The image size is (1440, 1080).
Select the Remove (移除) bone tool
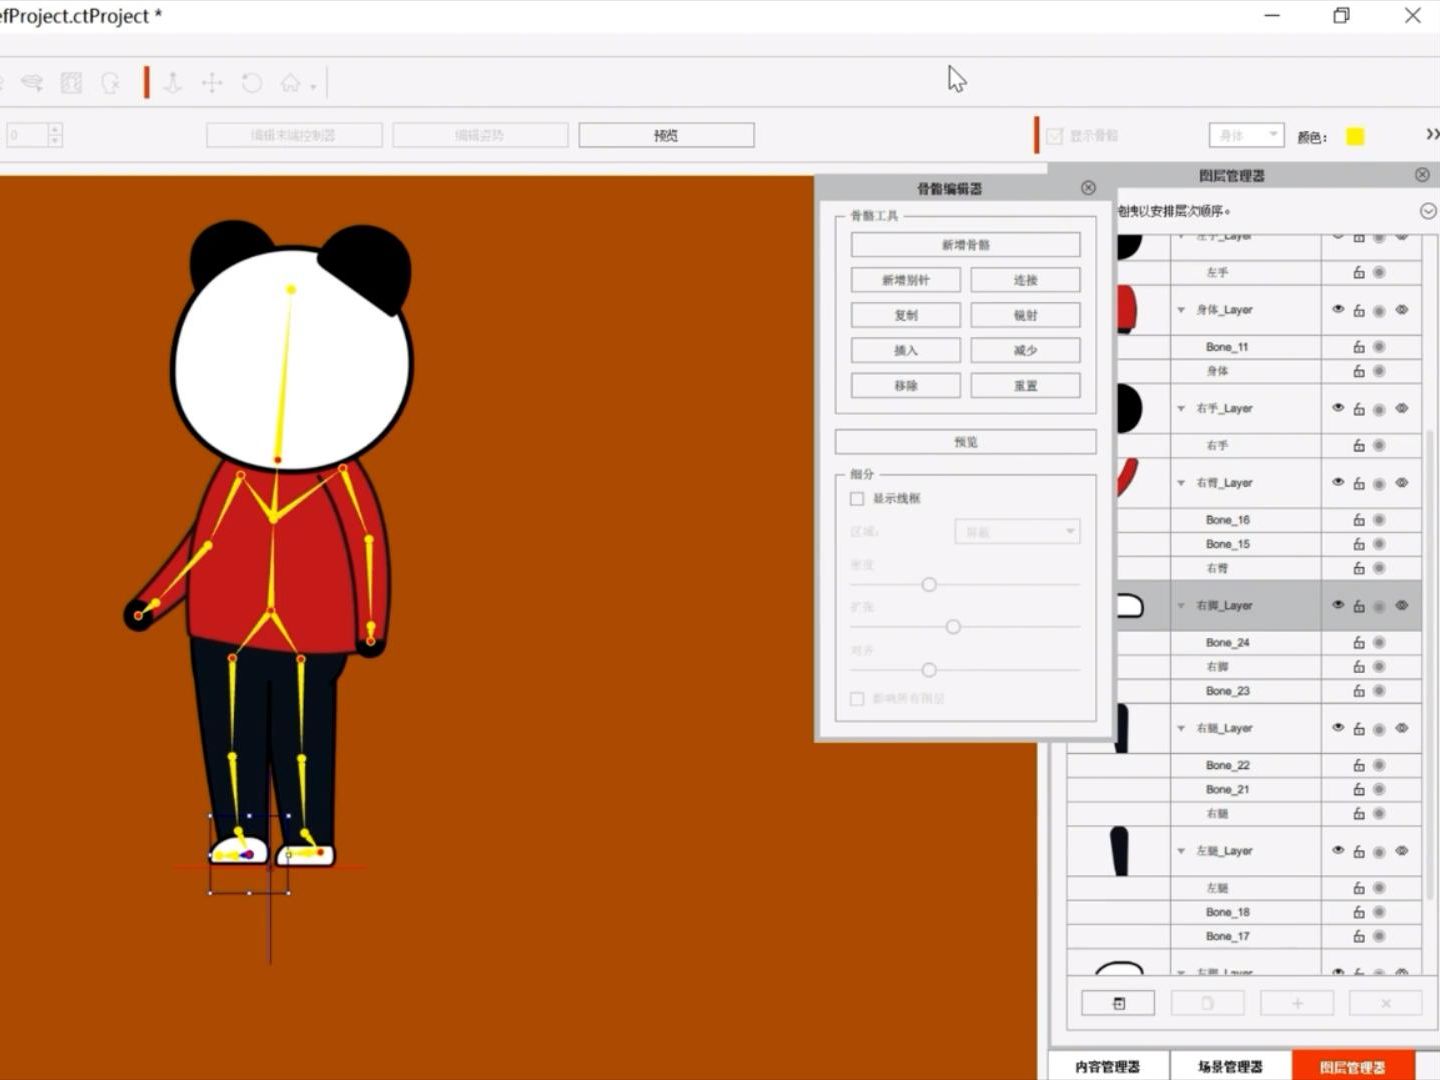(x=904, y=385)
